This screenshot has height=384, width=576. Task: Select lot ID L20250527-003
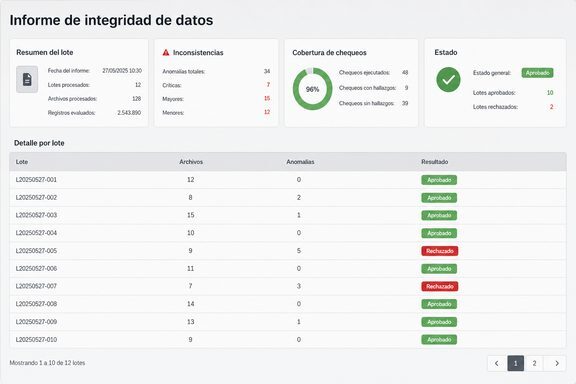click(36, 215)
